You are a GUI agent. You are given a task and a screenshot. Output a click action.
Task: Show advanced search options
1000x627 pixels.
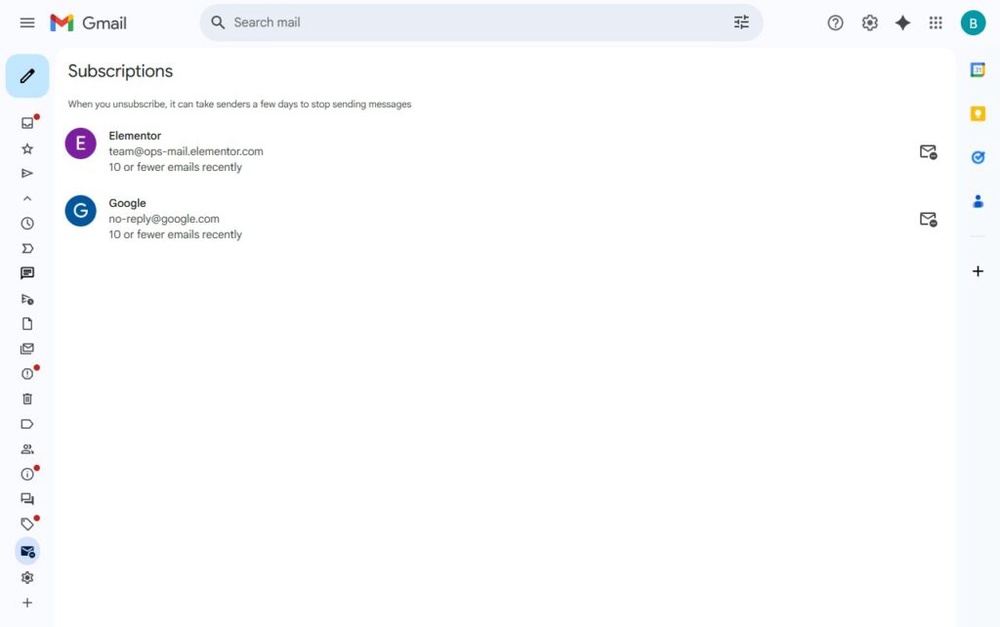point(741,22)
